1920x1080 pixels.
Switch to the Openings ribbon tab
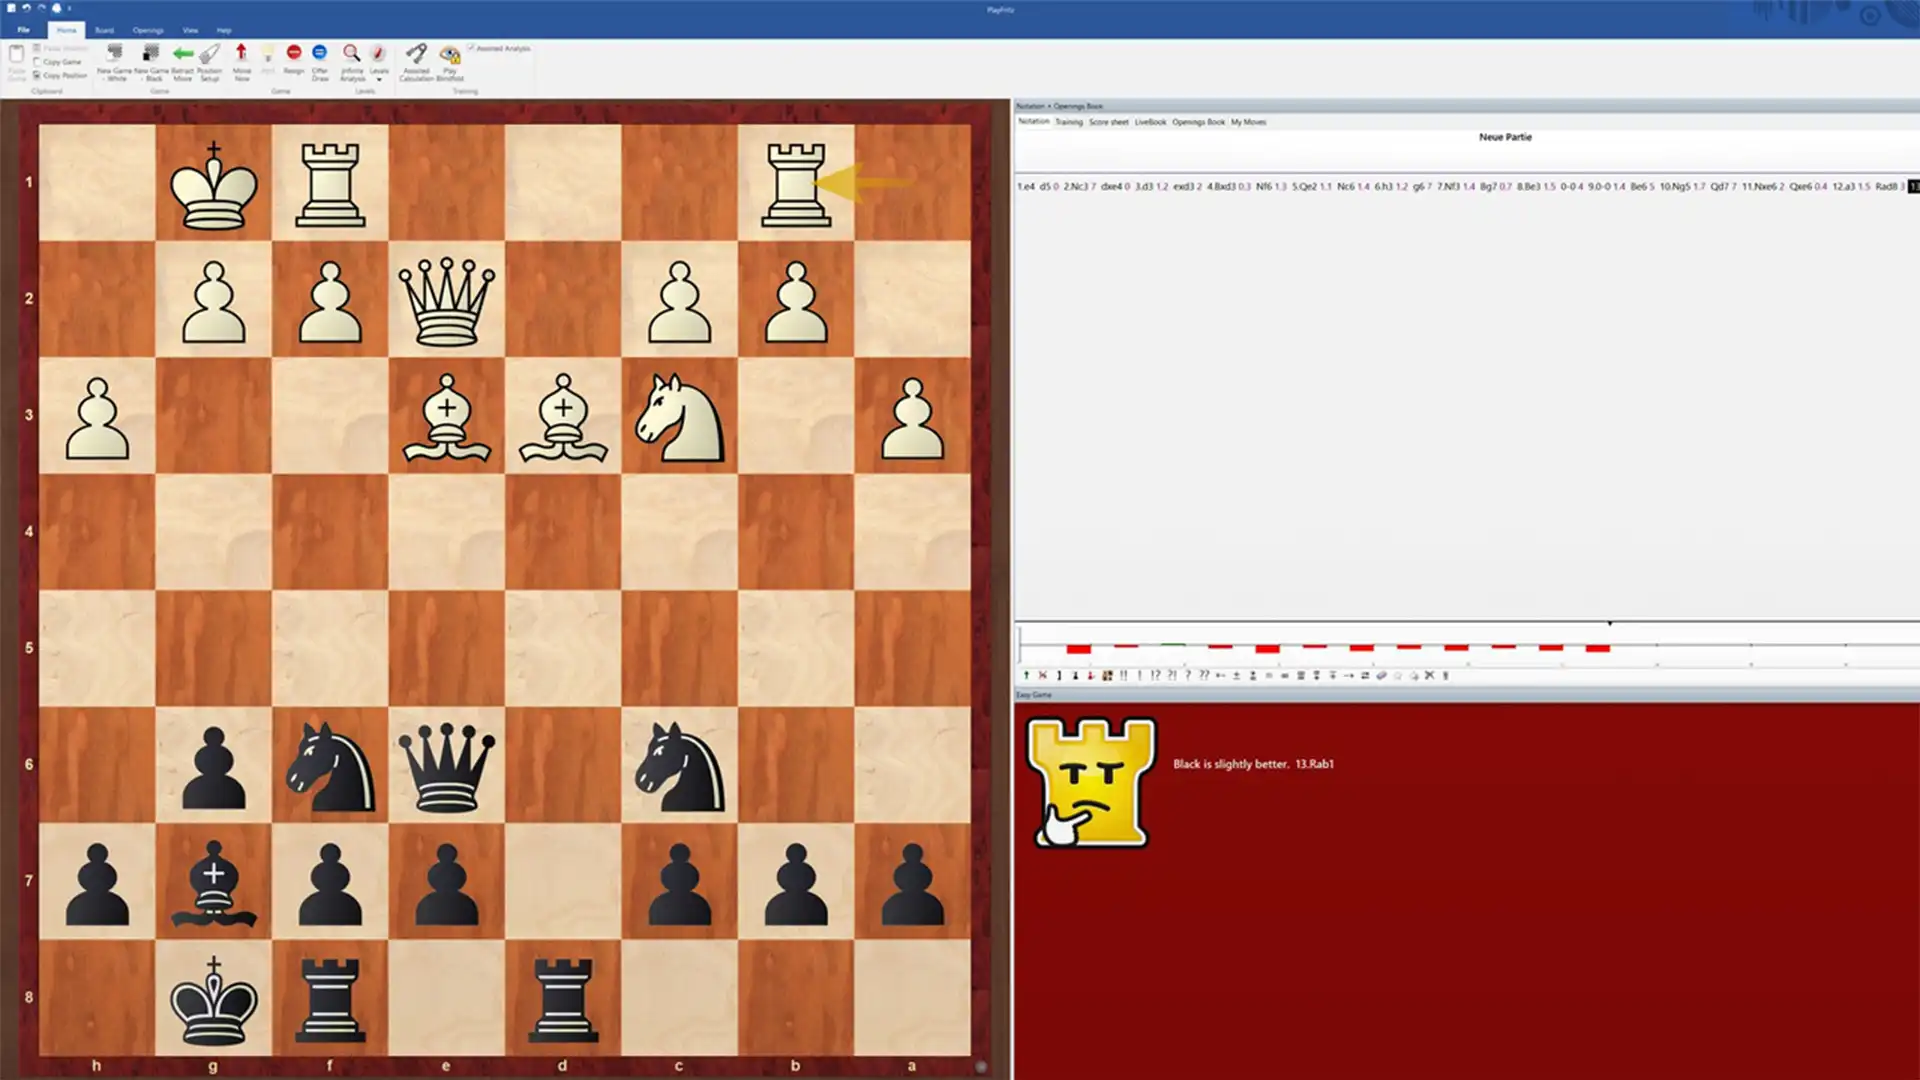[148, 30]
